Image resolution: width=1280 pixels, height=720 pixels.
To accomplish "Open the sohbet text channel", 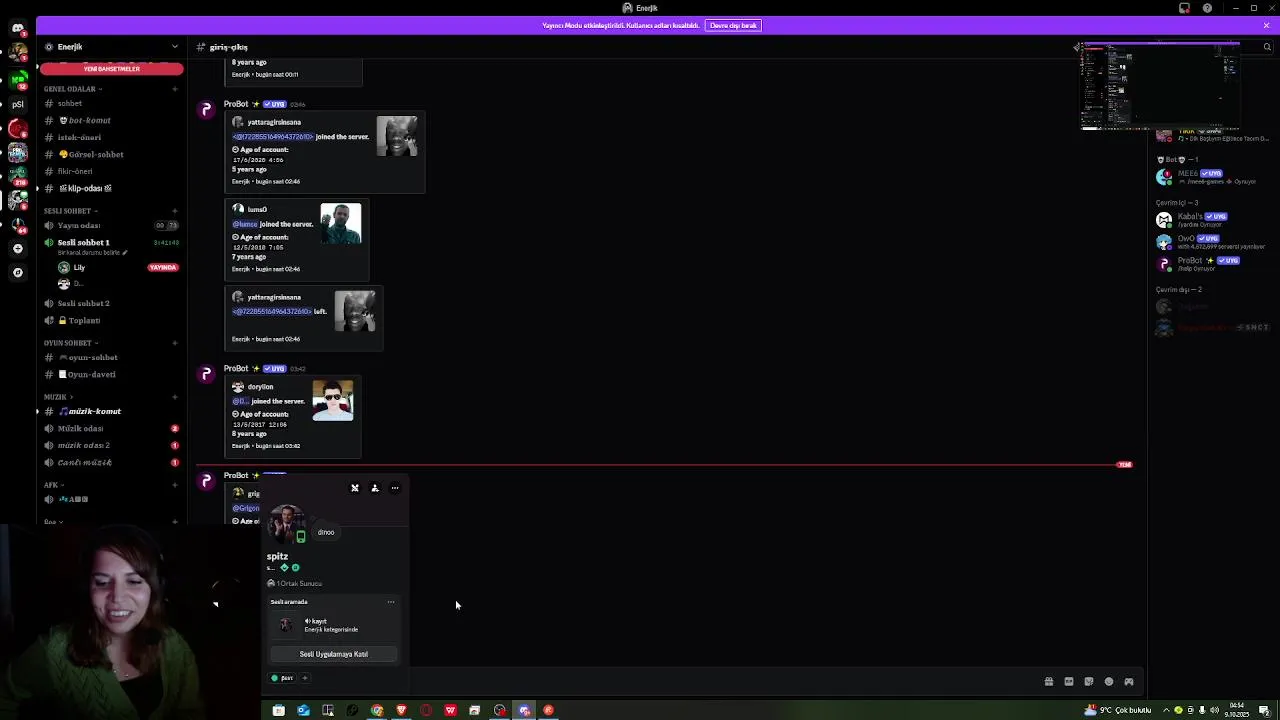I will click(x=111, y=103).
